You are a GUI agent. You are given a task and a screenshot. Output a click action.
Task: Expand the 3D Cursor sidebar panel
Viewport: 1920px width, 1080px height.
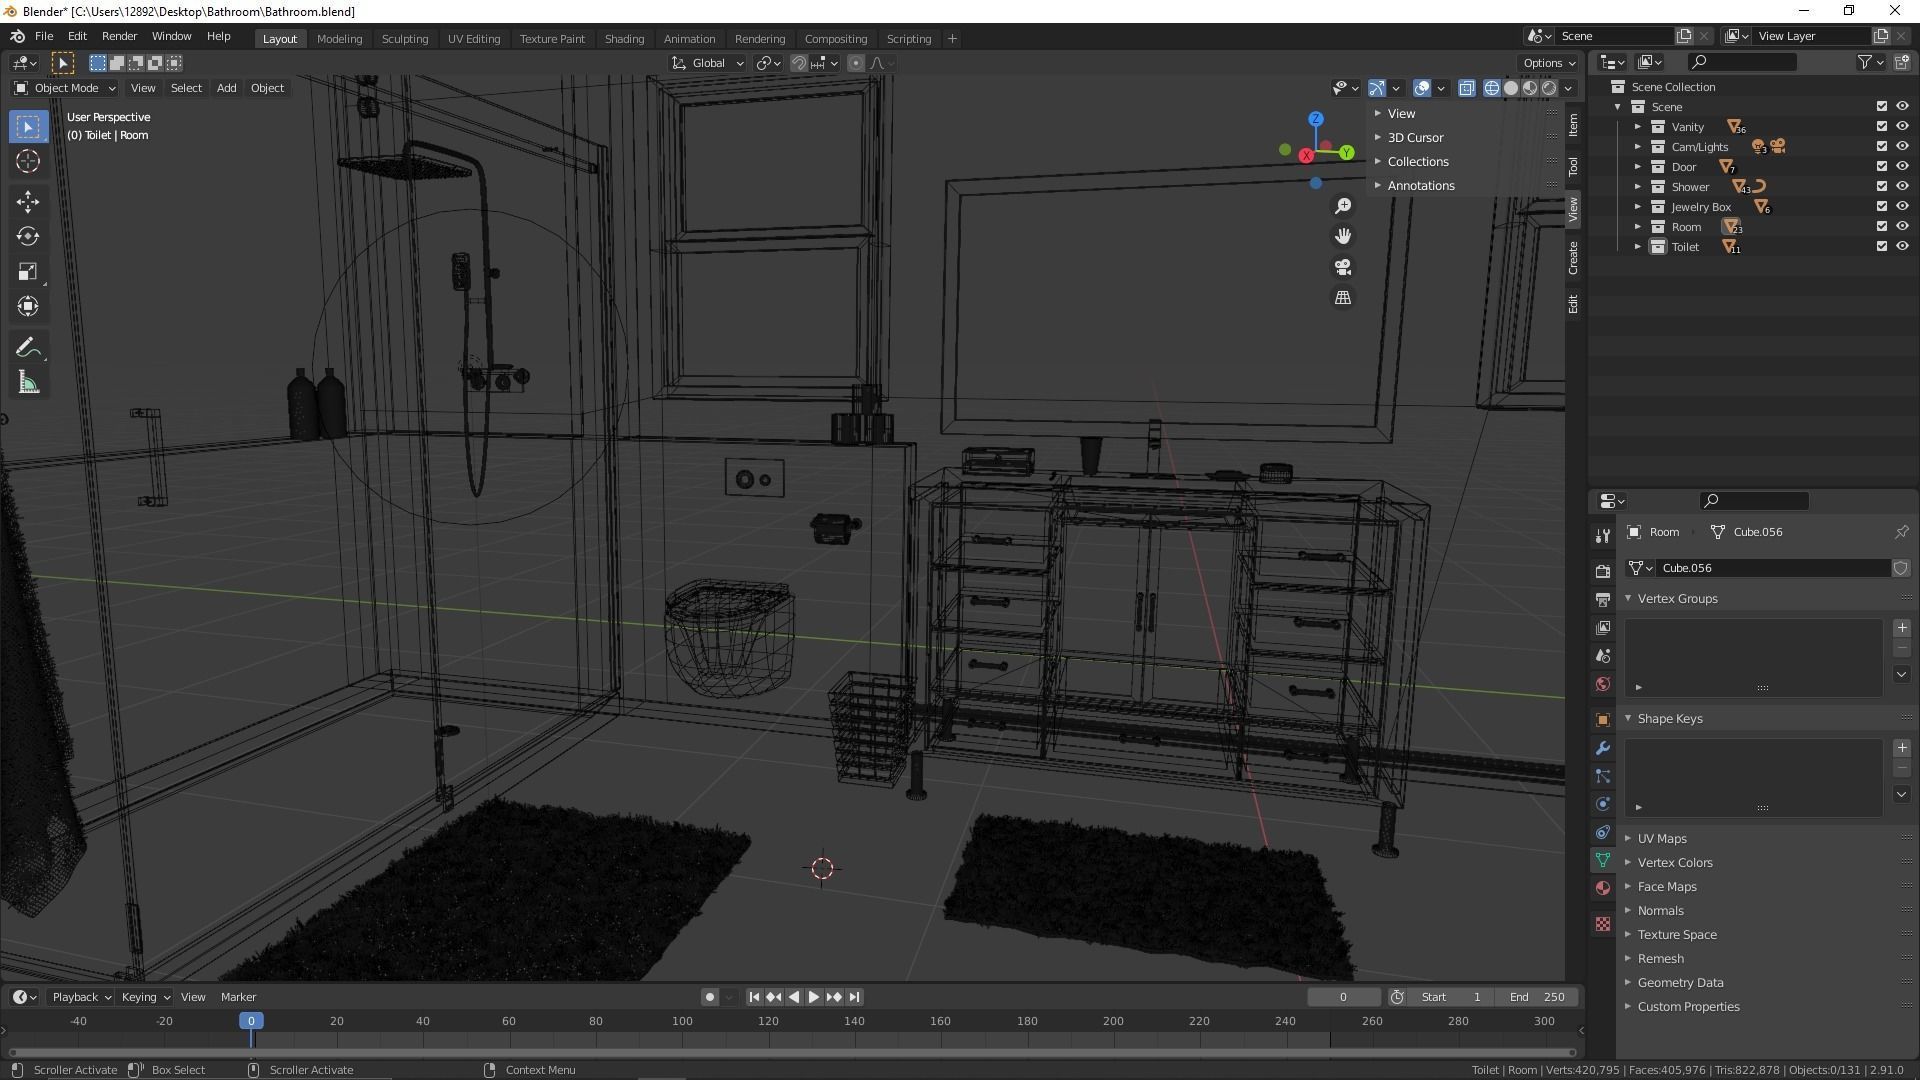tap(1414, 138)
